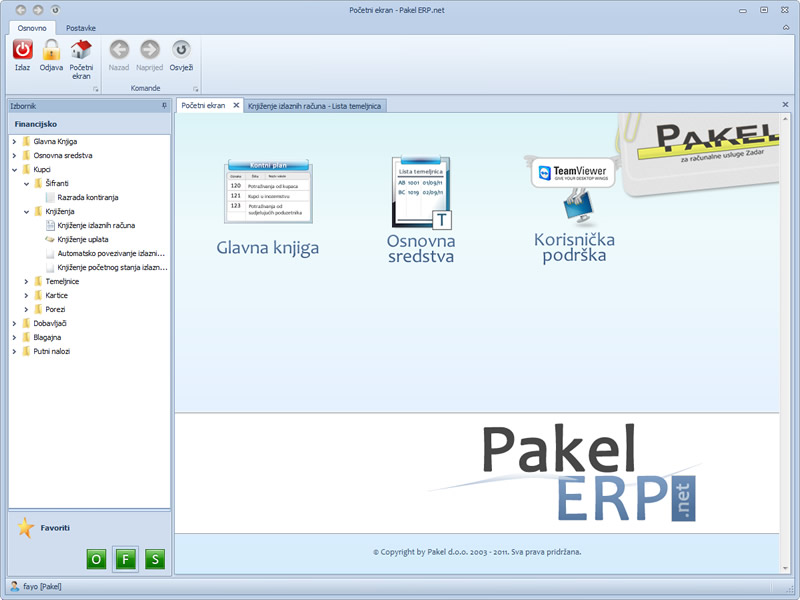Expand the Dobavljači tree node
The width and height of the screenshot is (800, 600).
14,323
